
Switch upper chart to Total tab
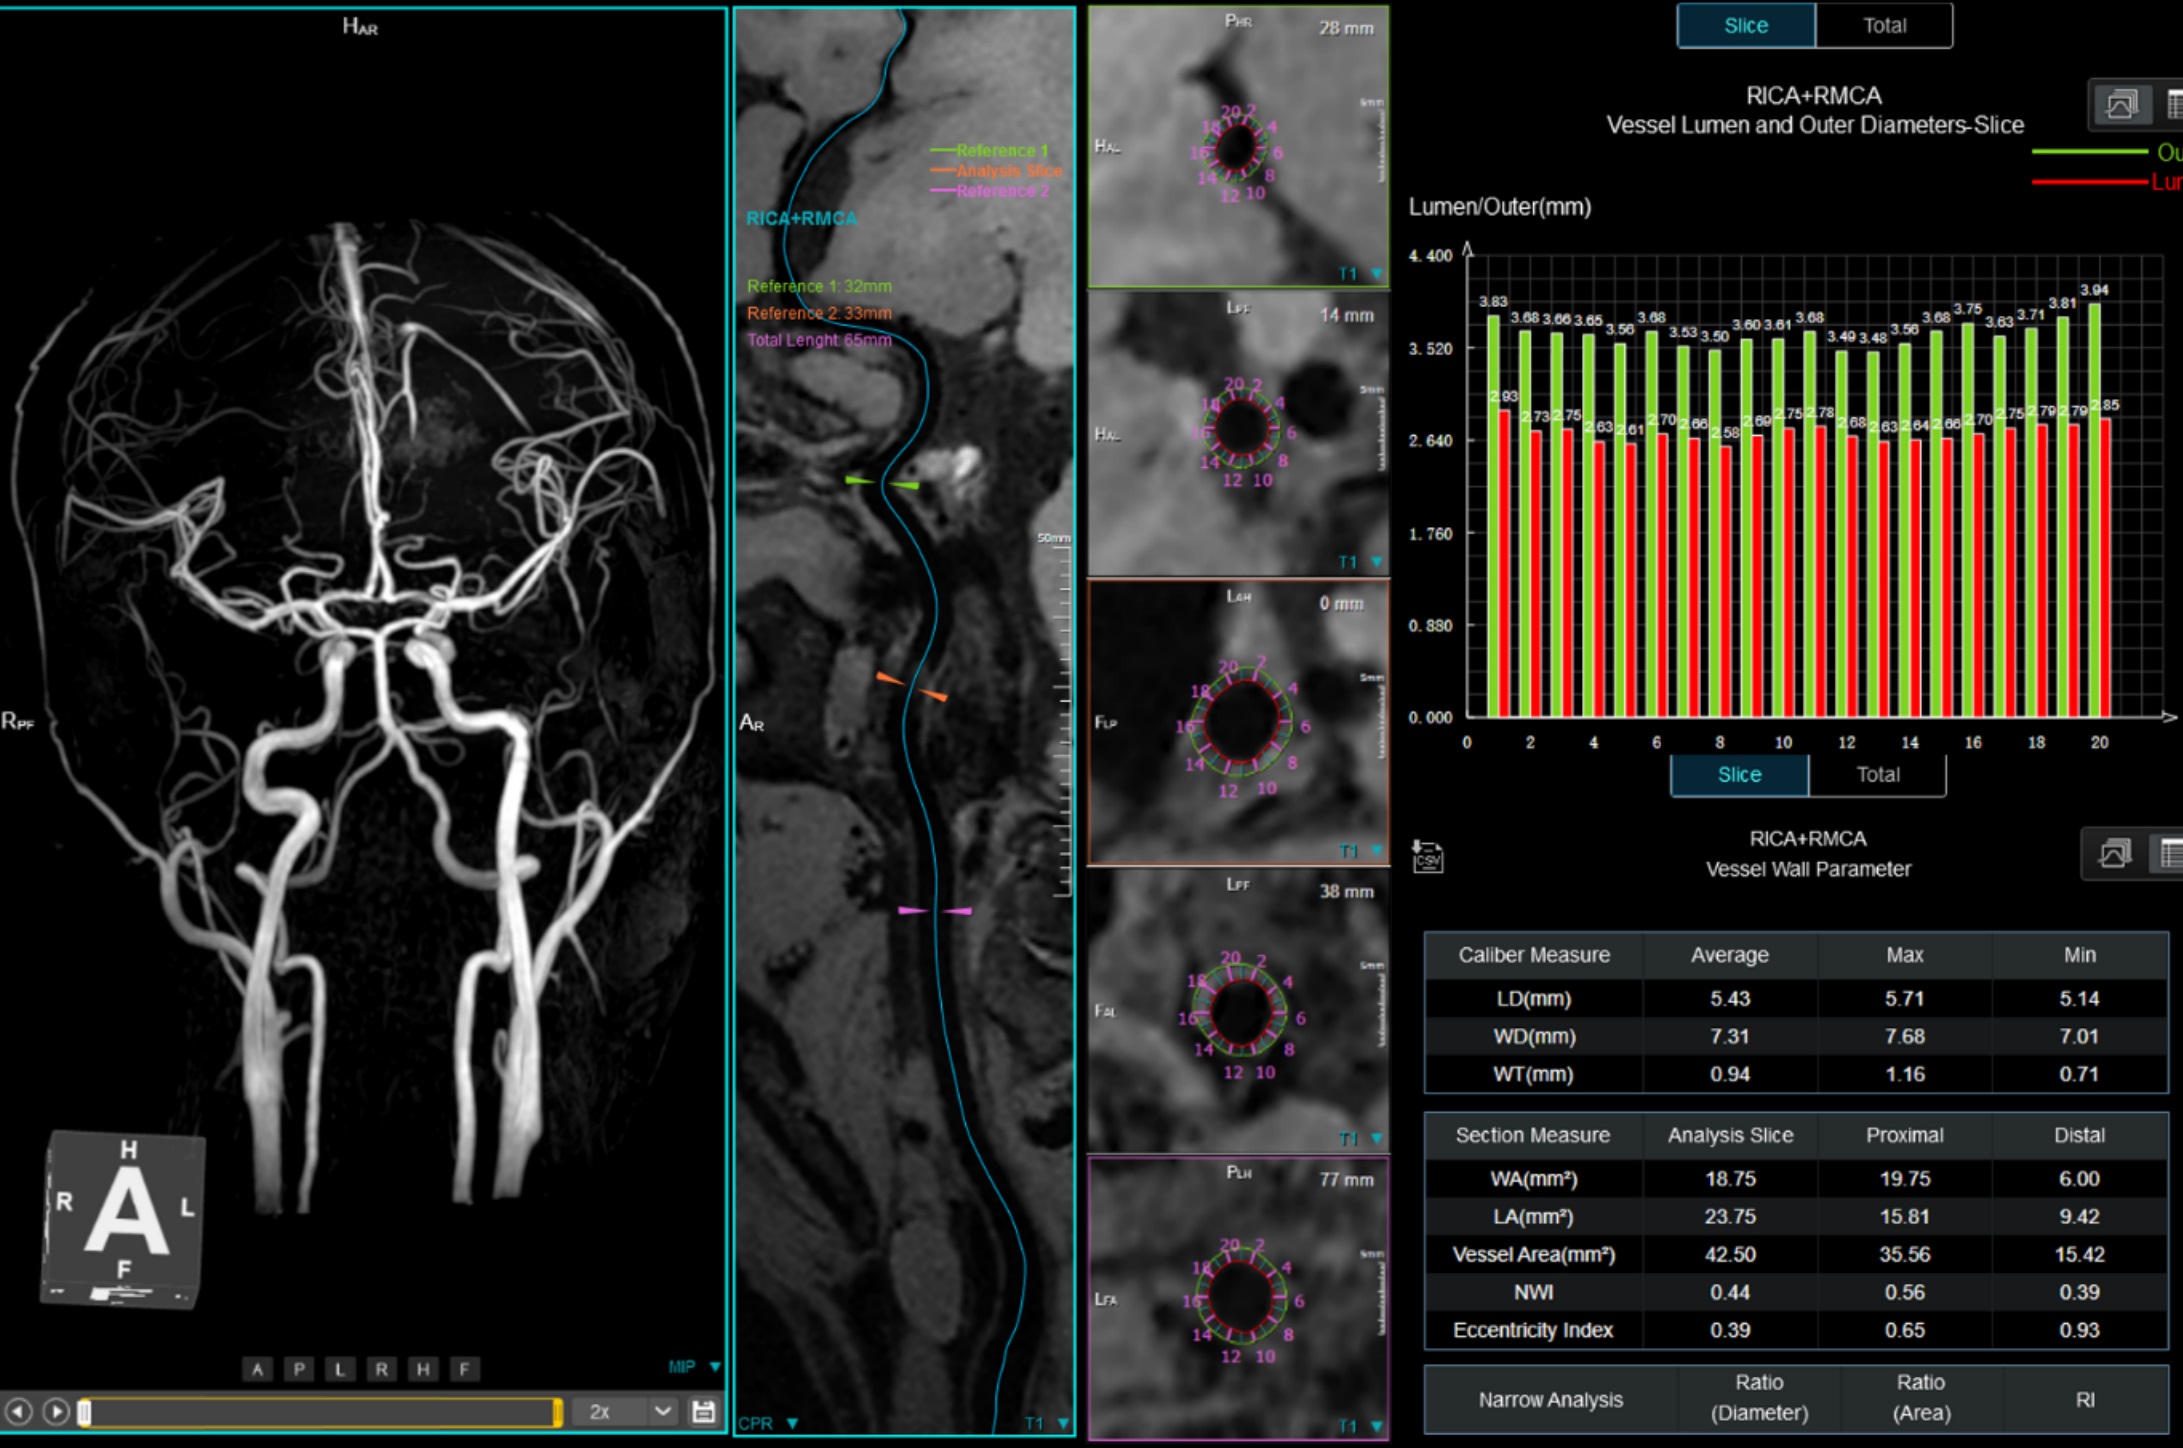pyautogui.click(x=1883, y=26)
